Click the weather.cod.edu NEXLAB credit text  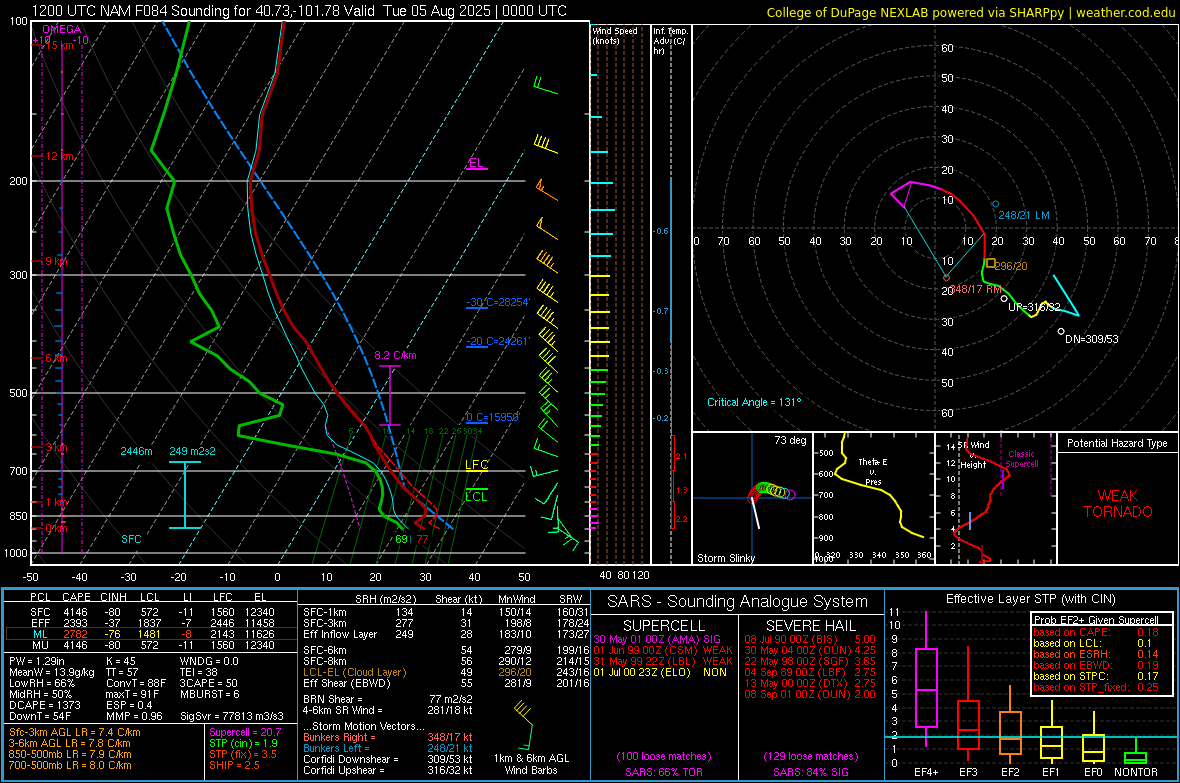click(970, 13)
